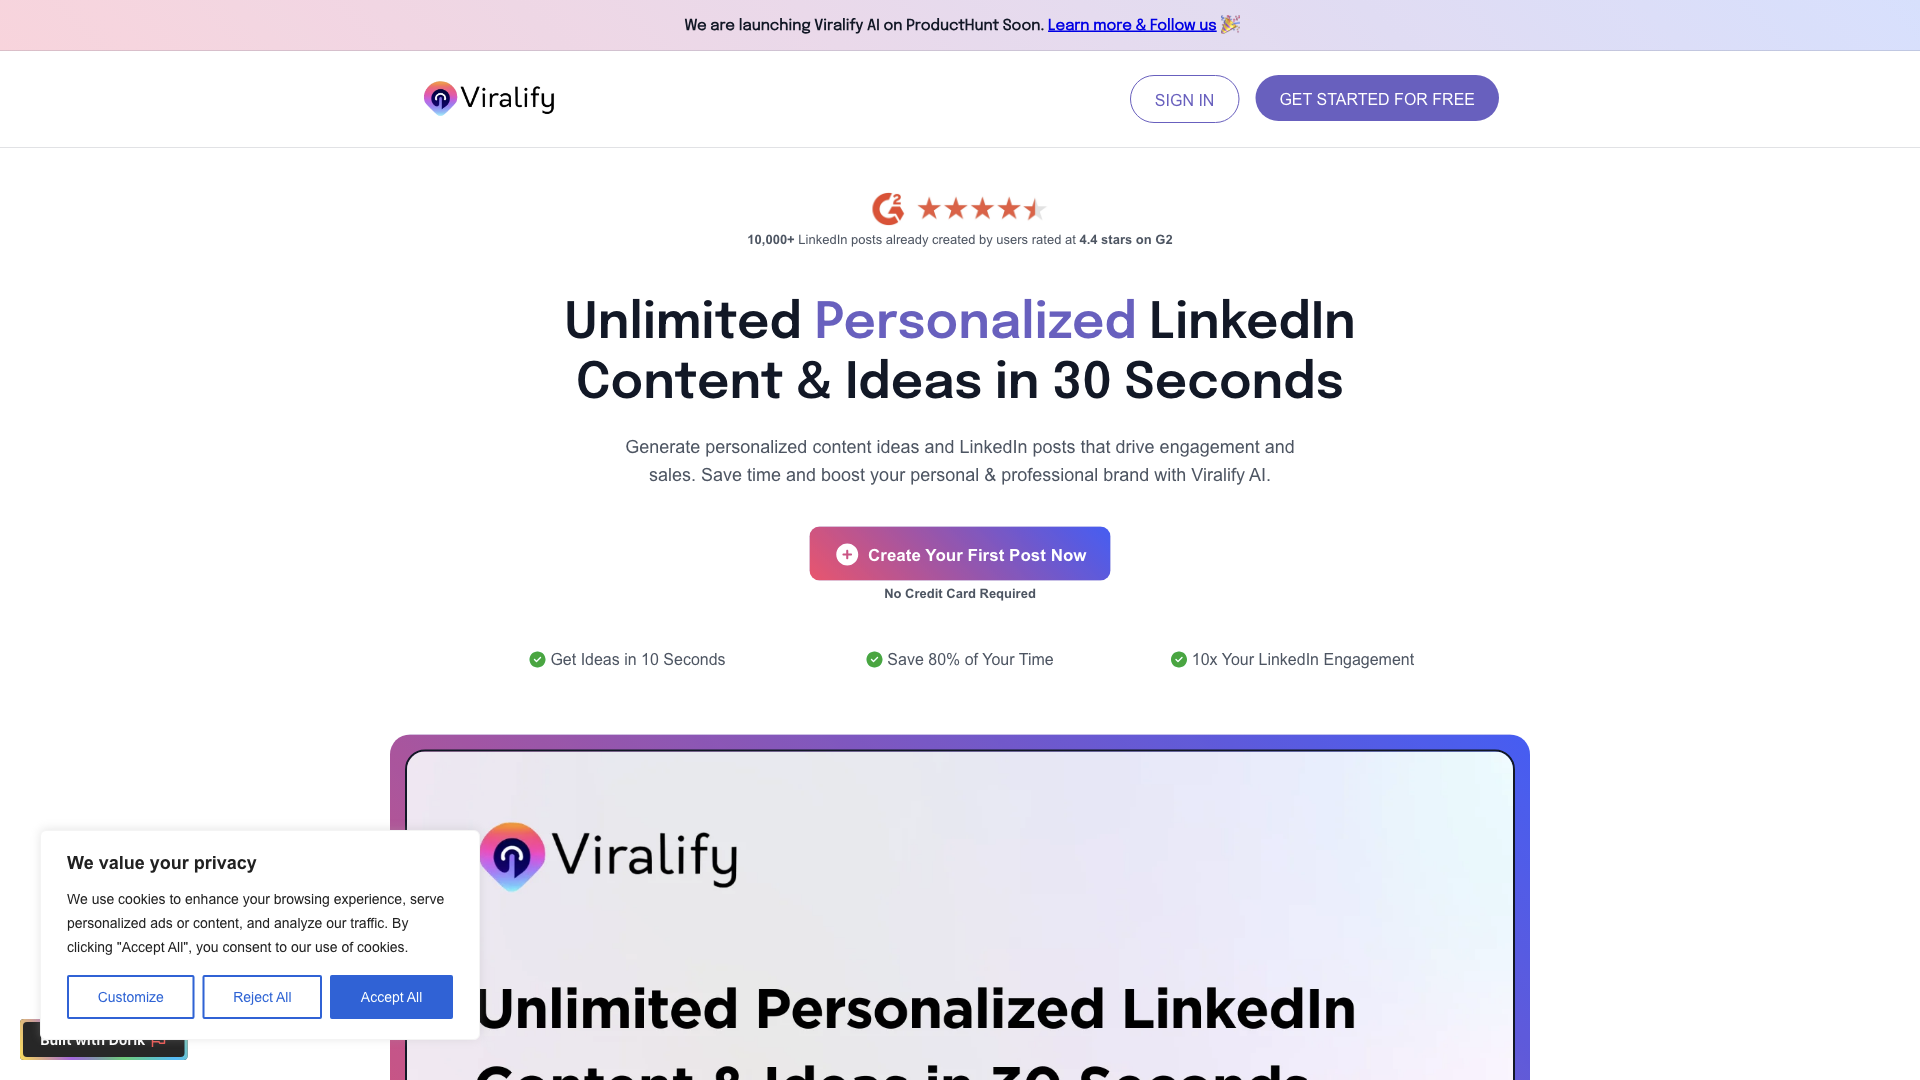Click the Viralify logo icon in header
Viewport: 1920px width, 1080px height.
[x=440, y=98]
